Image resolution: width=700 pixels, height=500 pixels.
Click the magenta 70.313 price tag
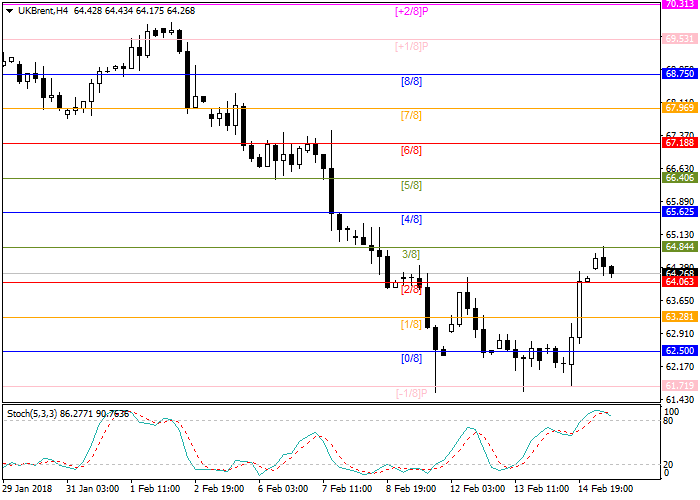tap(679, 4)
